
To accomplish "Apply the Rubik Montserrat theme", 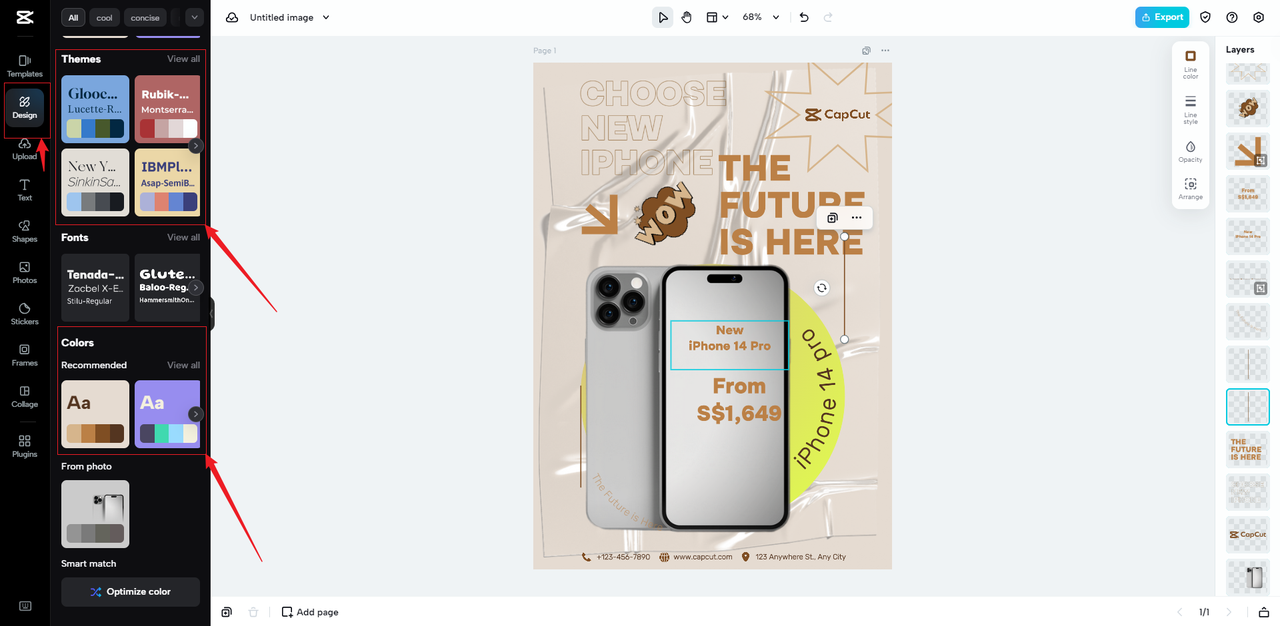I will click(167, 108).
